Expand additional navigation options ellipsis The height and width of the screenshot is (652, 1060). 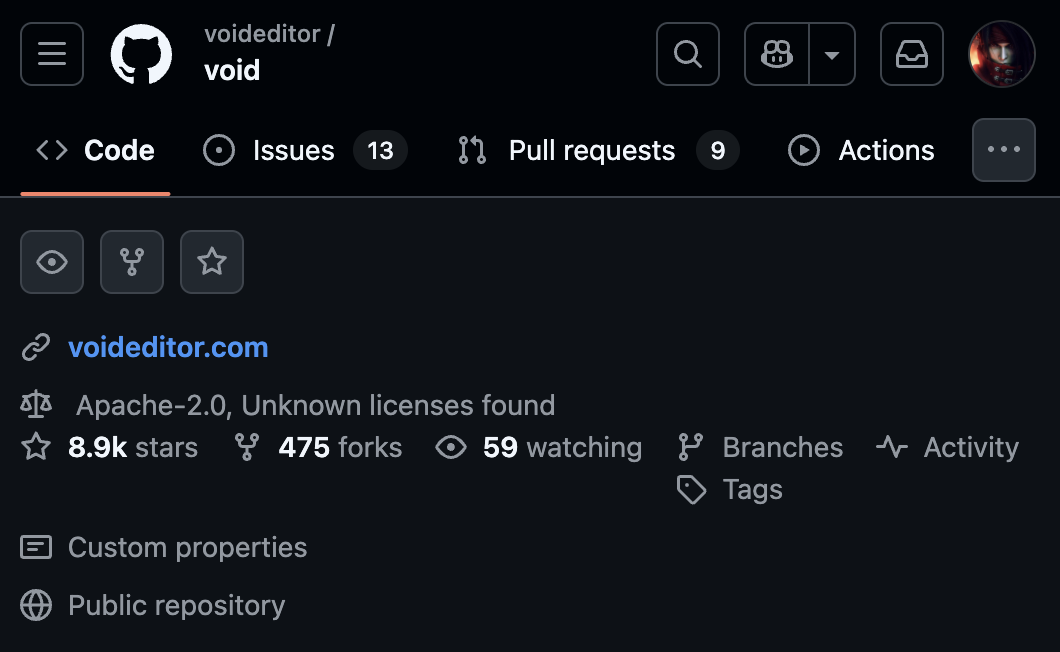click(1004, 150)
